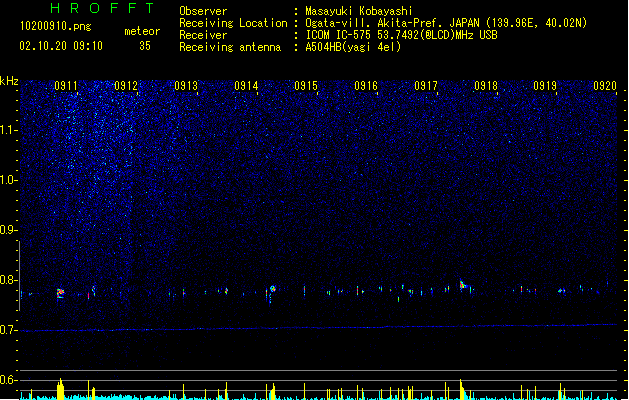Click the HROFFT title text

pos(102,8)
